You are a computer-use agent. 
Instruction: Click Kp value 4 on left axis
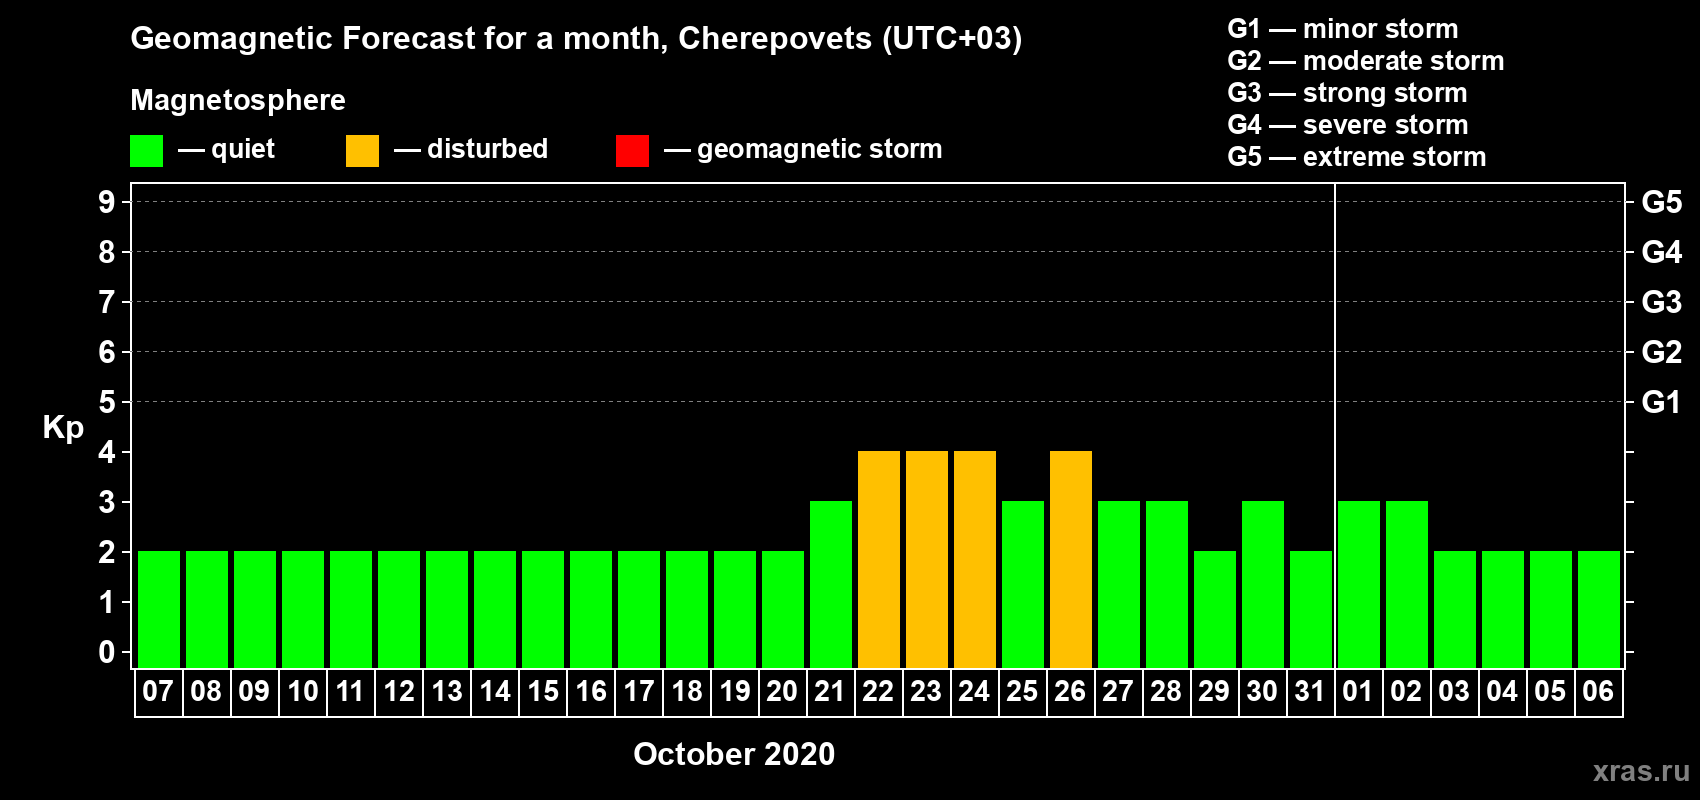(x=107, y=452)
